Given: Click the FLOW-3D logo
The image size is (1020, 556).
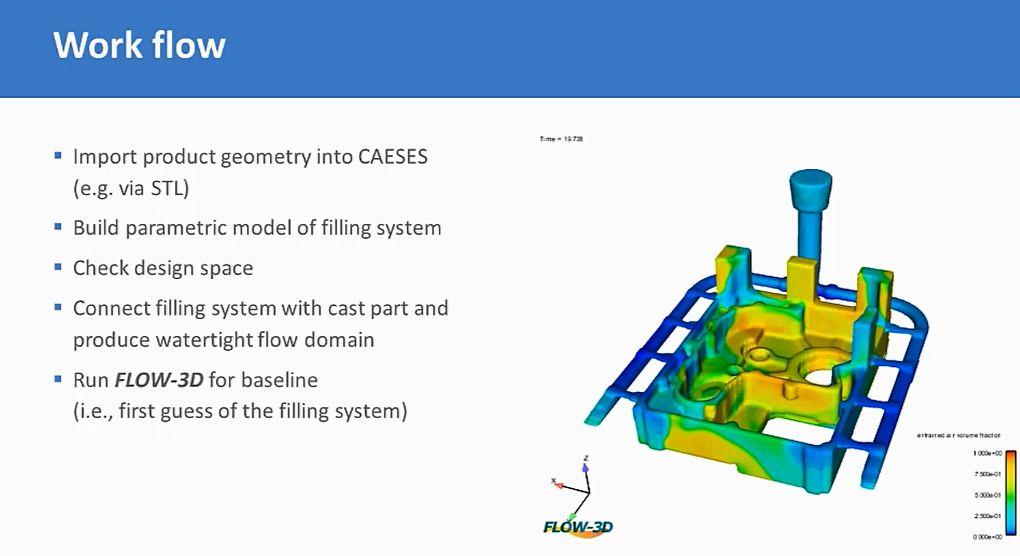Looking at the screenshot, I should (x=578, y=526).
